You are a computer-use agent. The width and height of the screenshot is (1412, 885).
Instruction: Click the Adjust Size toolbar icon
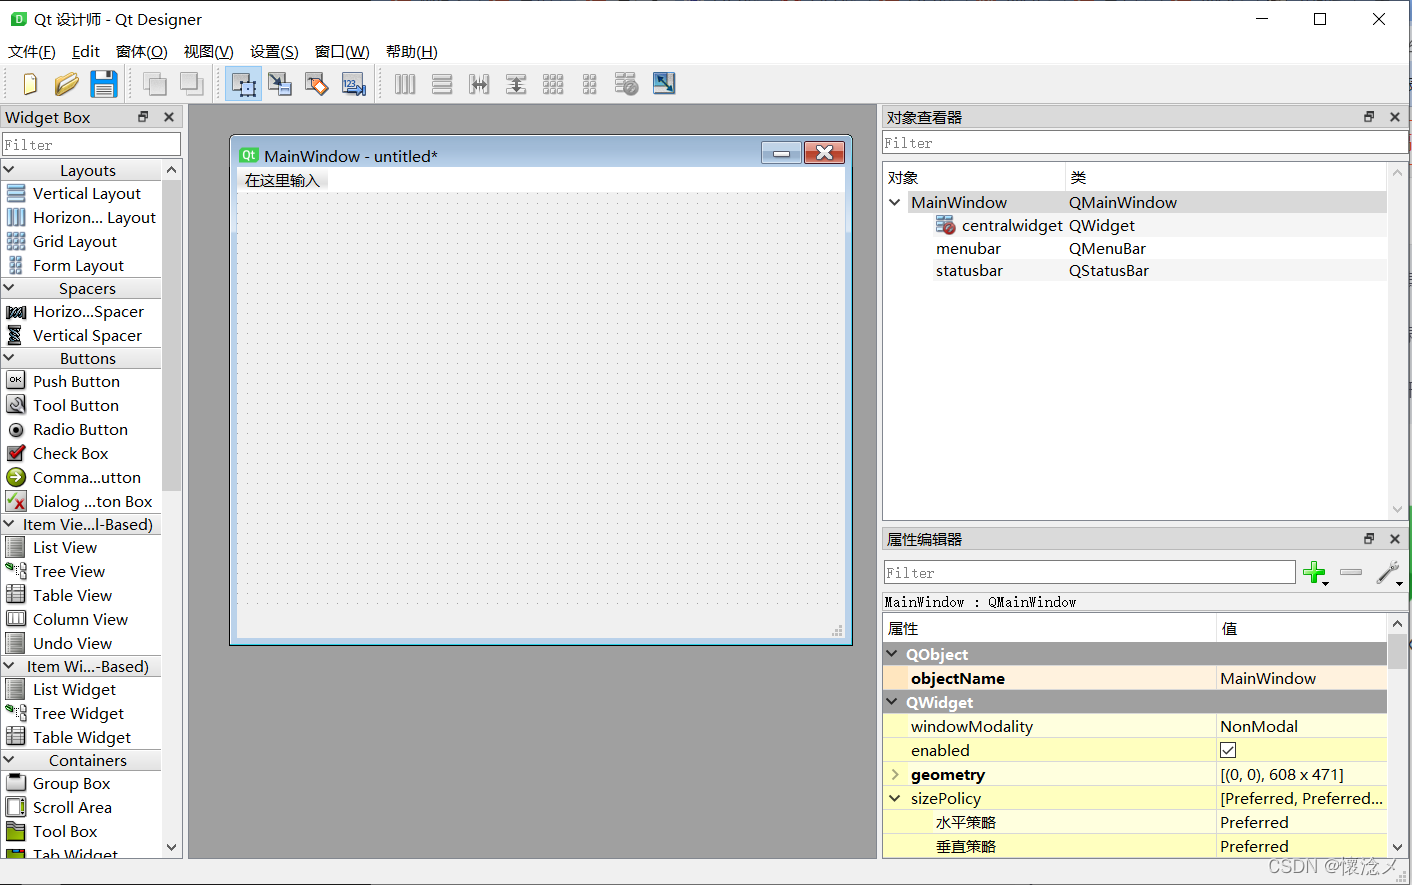[x=664, y=83]
